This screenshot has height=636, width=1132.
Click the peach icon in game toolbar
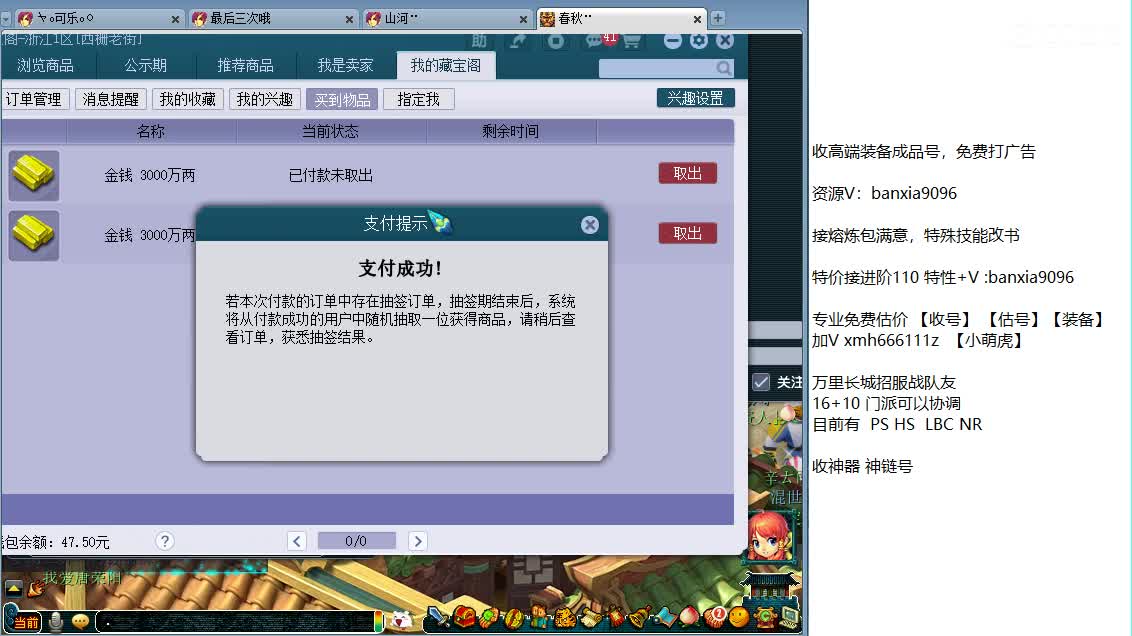(x=689, y=617)
